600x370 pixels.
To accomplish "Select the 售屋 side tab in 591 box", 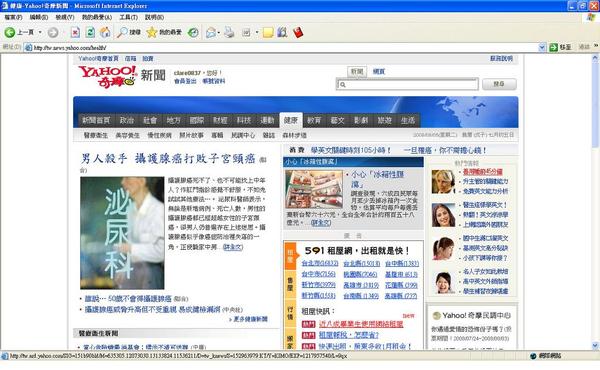I will point(290,284).
